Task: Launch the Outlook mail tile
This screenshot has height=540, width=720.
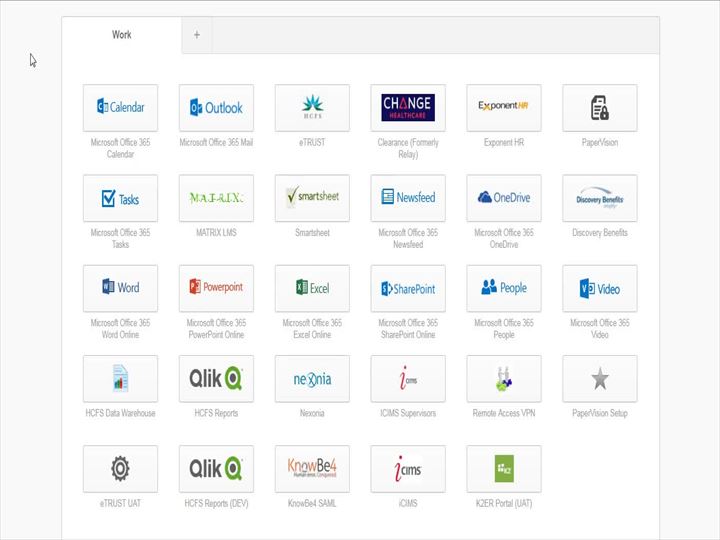Action: click(216, 107)
